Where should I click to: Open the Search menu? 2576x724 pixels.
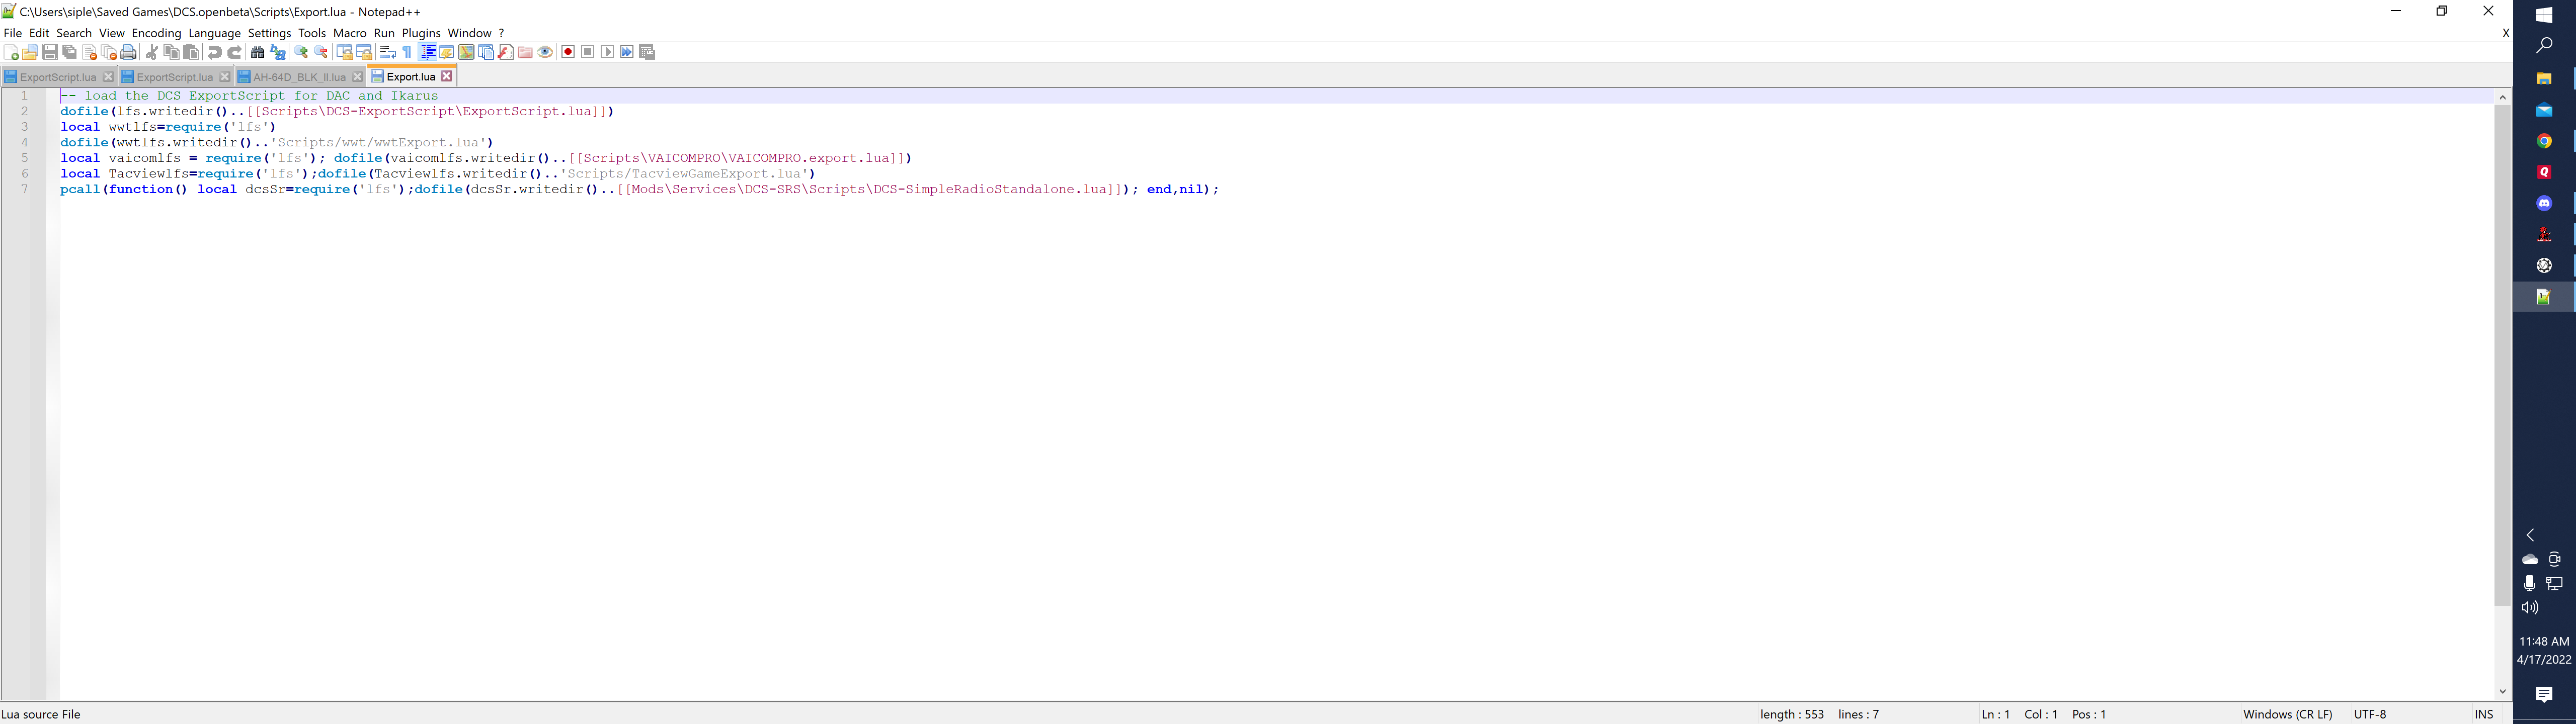74,33
